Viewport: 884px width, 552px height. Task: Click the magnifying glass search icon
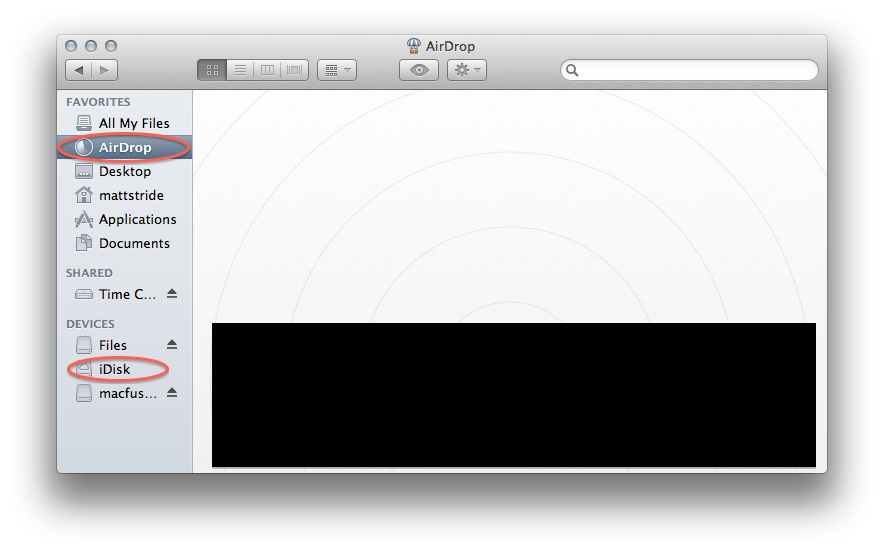click(572, 70)
